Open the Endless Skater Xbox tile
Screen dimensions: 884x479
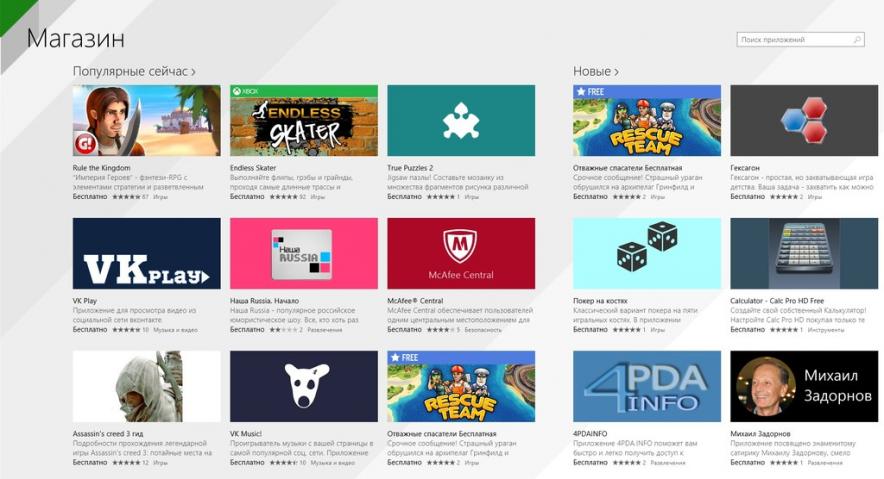pos(304,121)
